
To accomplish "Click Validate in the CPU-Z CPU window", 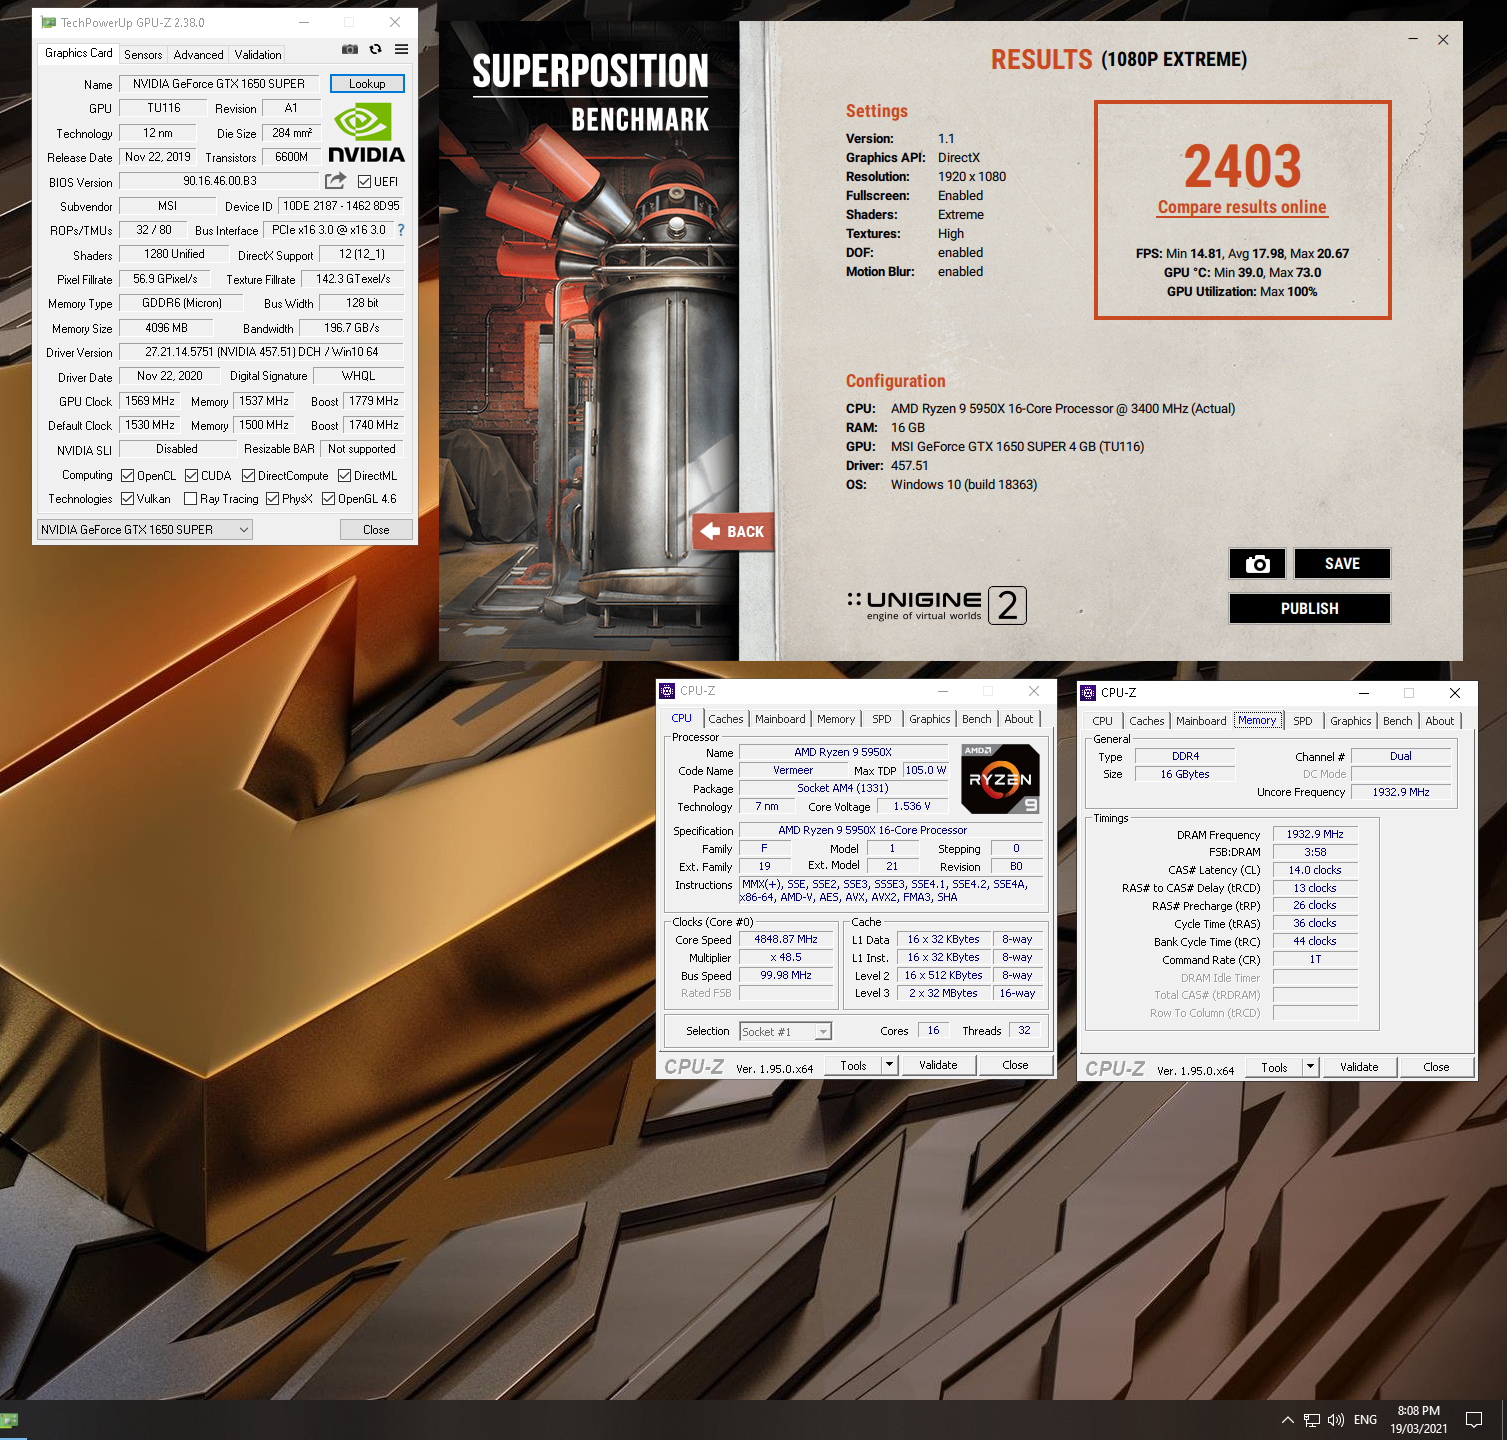I will tap(938, 1065).
